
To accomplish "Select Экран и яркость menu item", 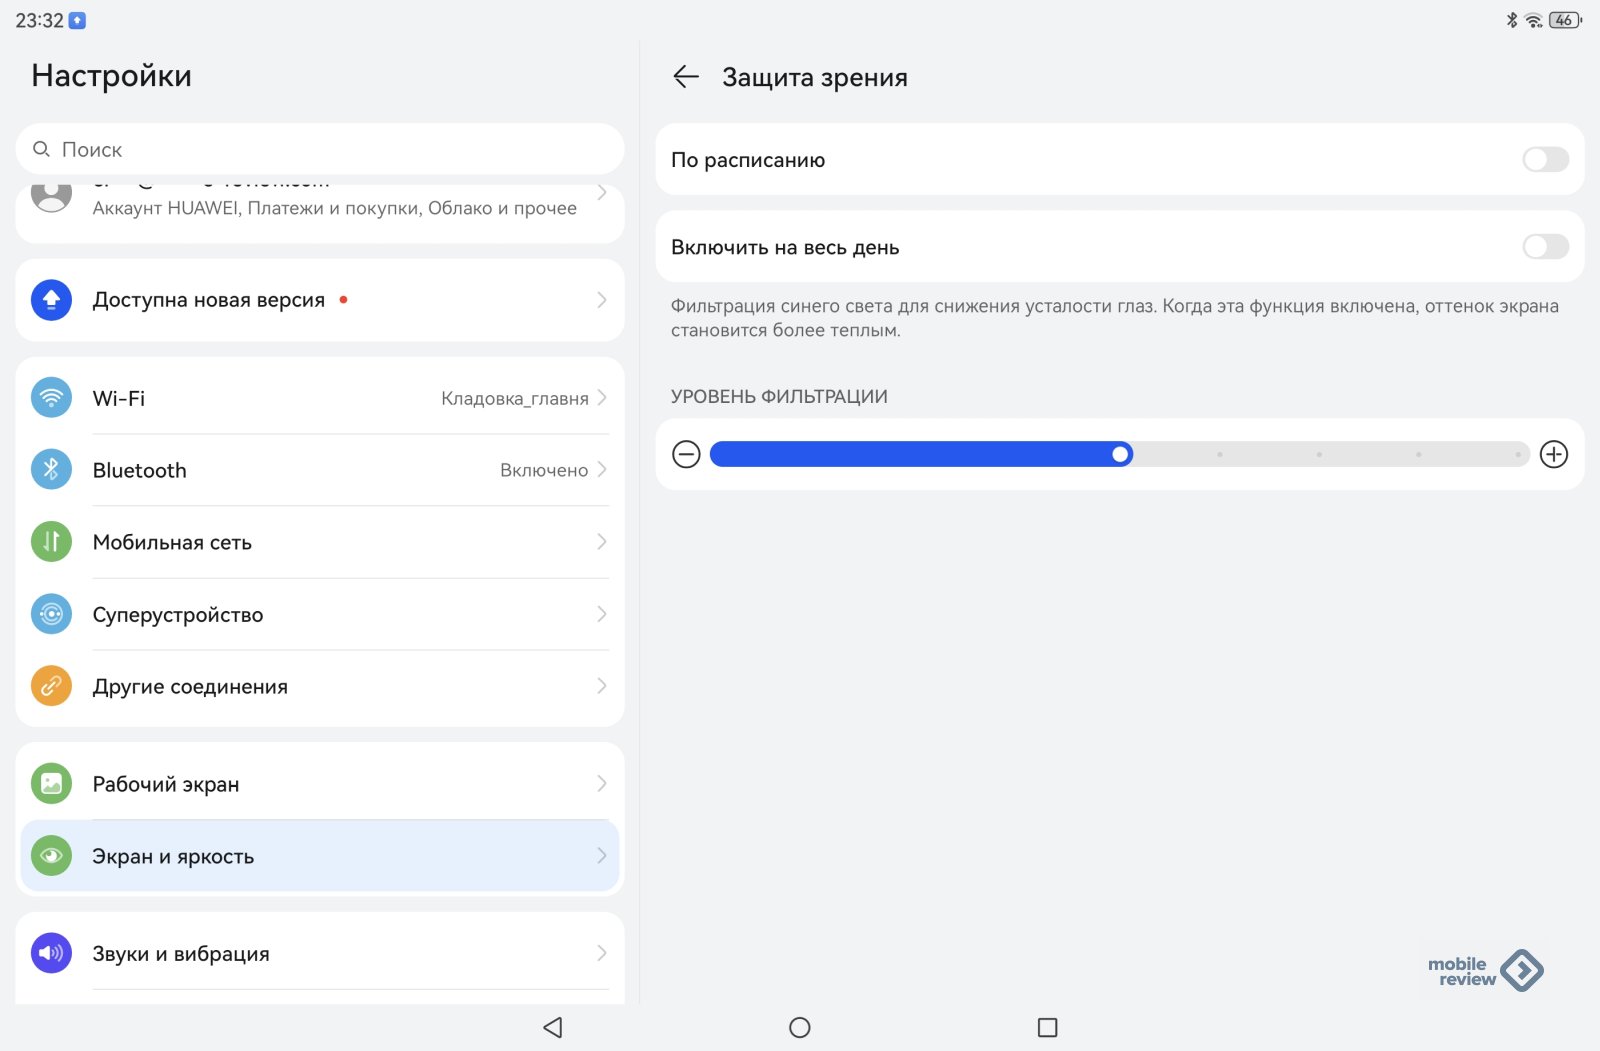I will point(320,856).
